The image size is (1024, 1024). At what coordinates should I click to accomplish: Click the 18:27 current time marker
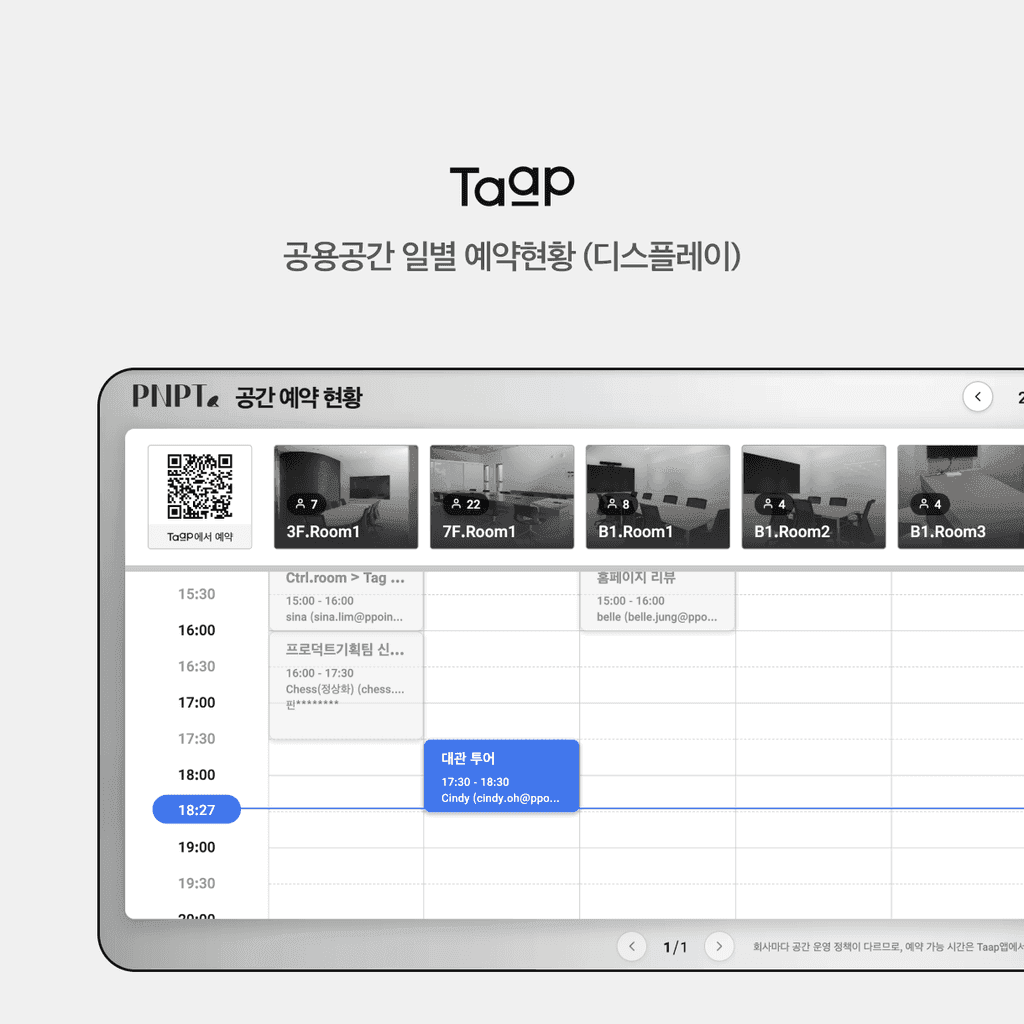tap(197, 809)
